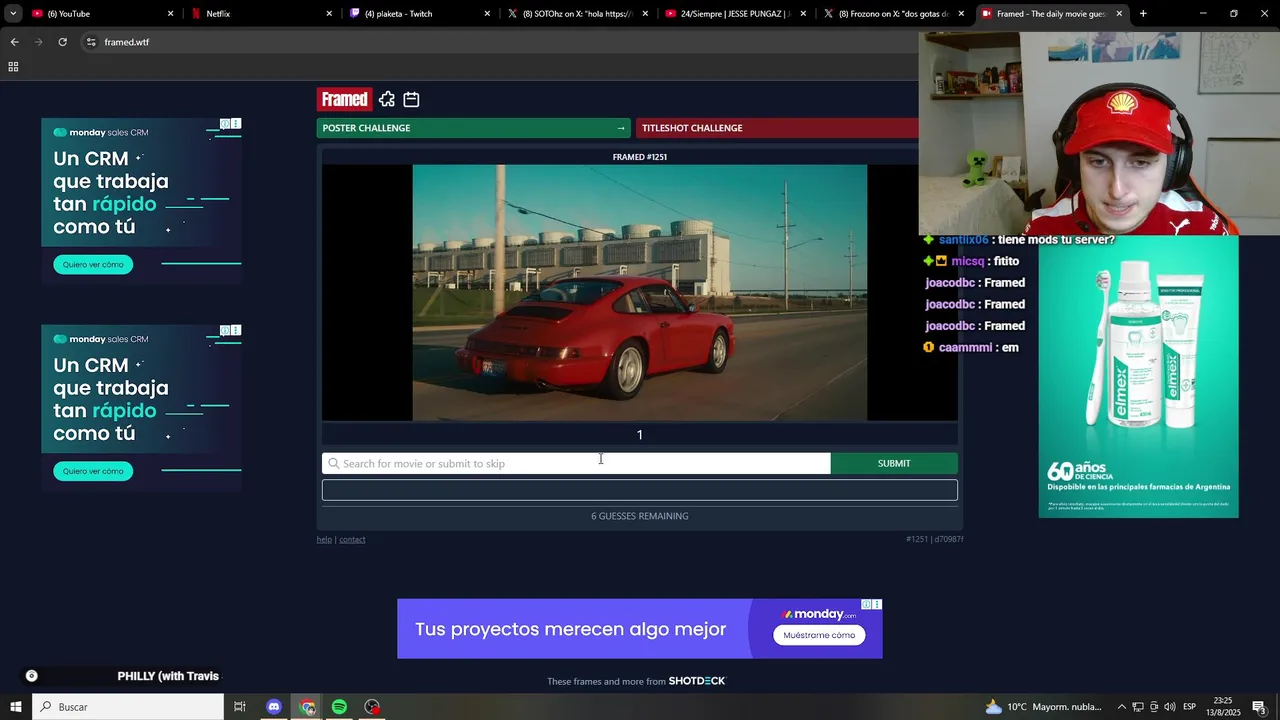The width and height of the screenshot is (1280, 720).
Task: Open the Windows Start menu
Action: pyautogui.click(x=16, y=707)
